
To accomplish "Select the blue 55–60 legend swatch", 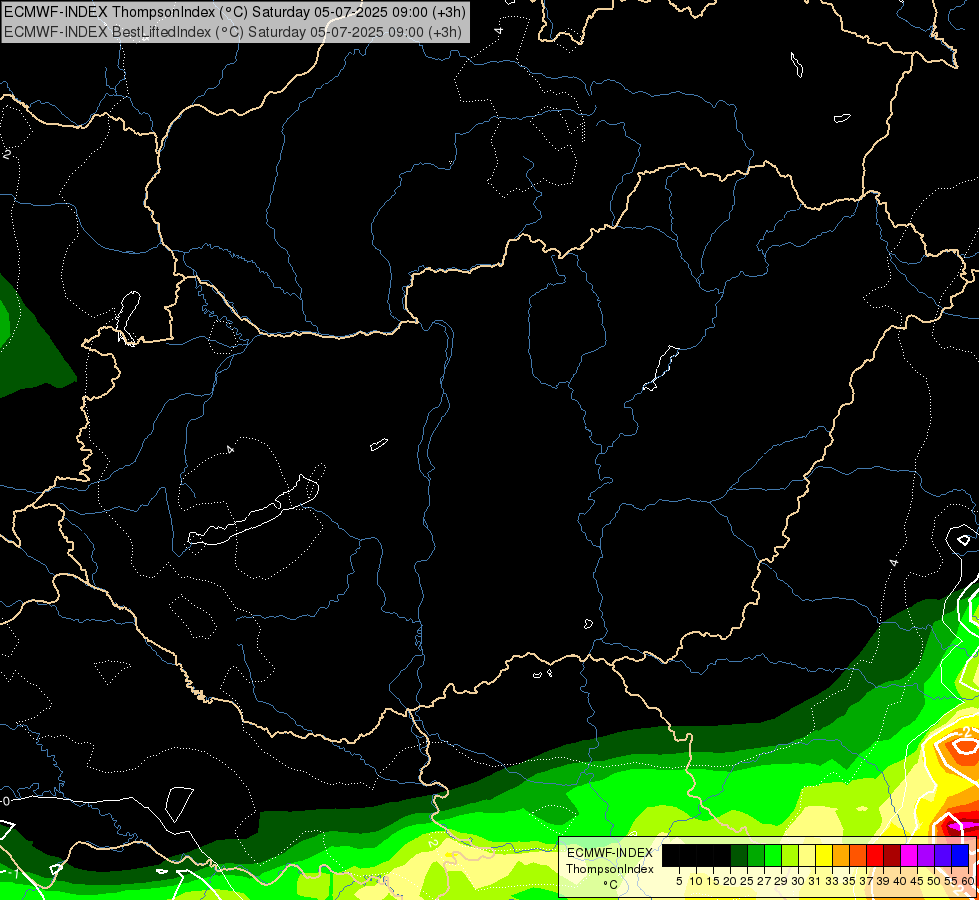I will coord(960,855).
